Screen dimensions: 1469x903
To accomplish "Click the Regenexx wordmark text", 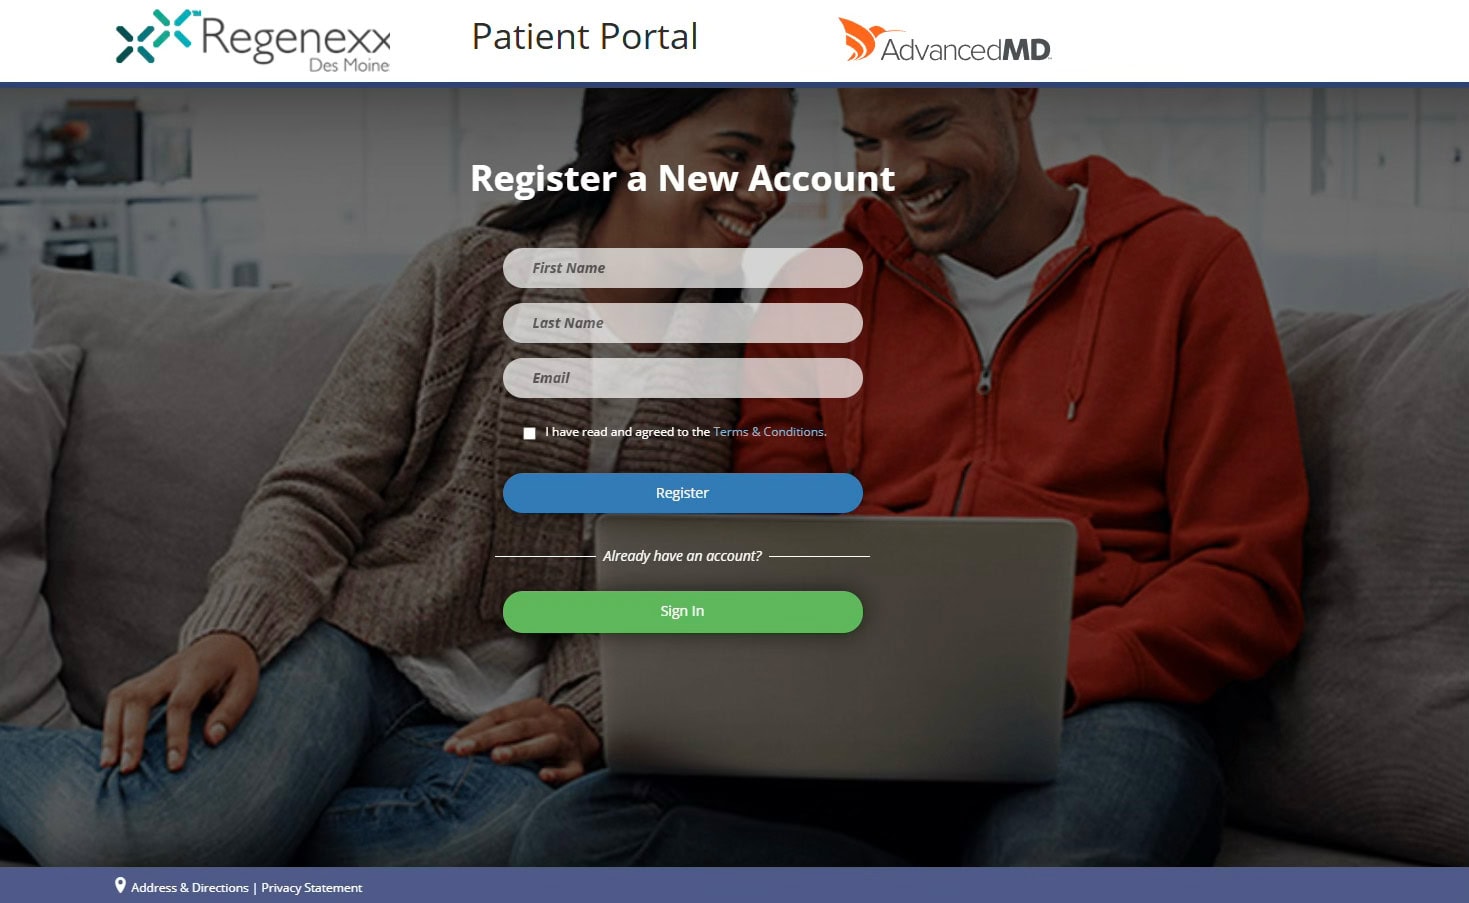I will 295,38.
